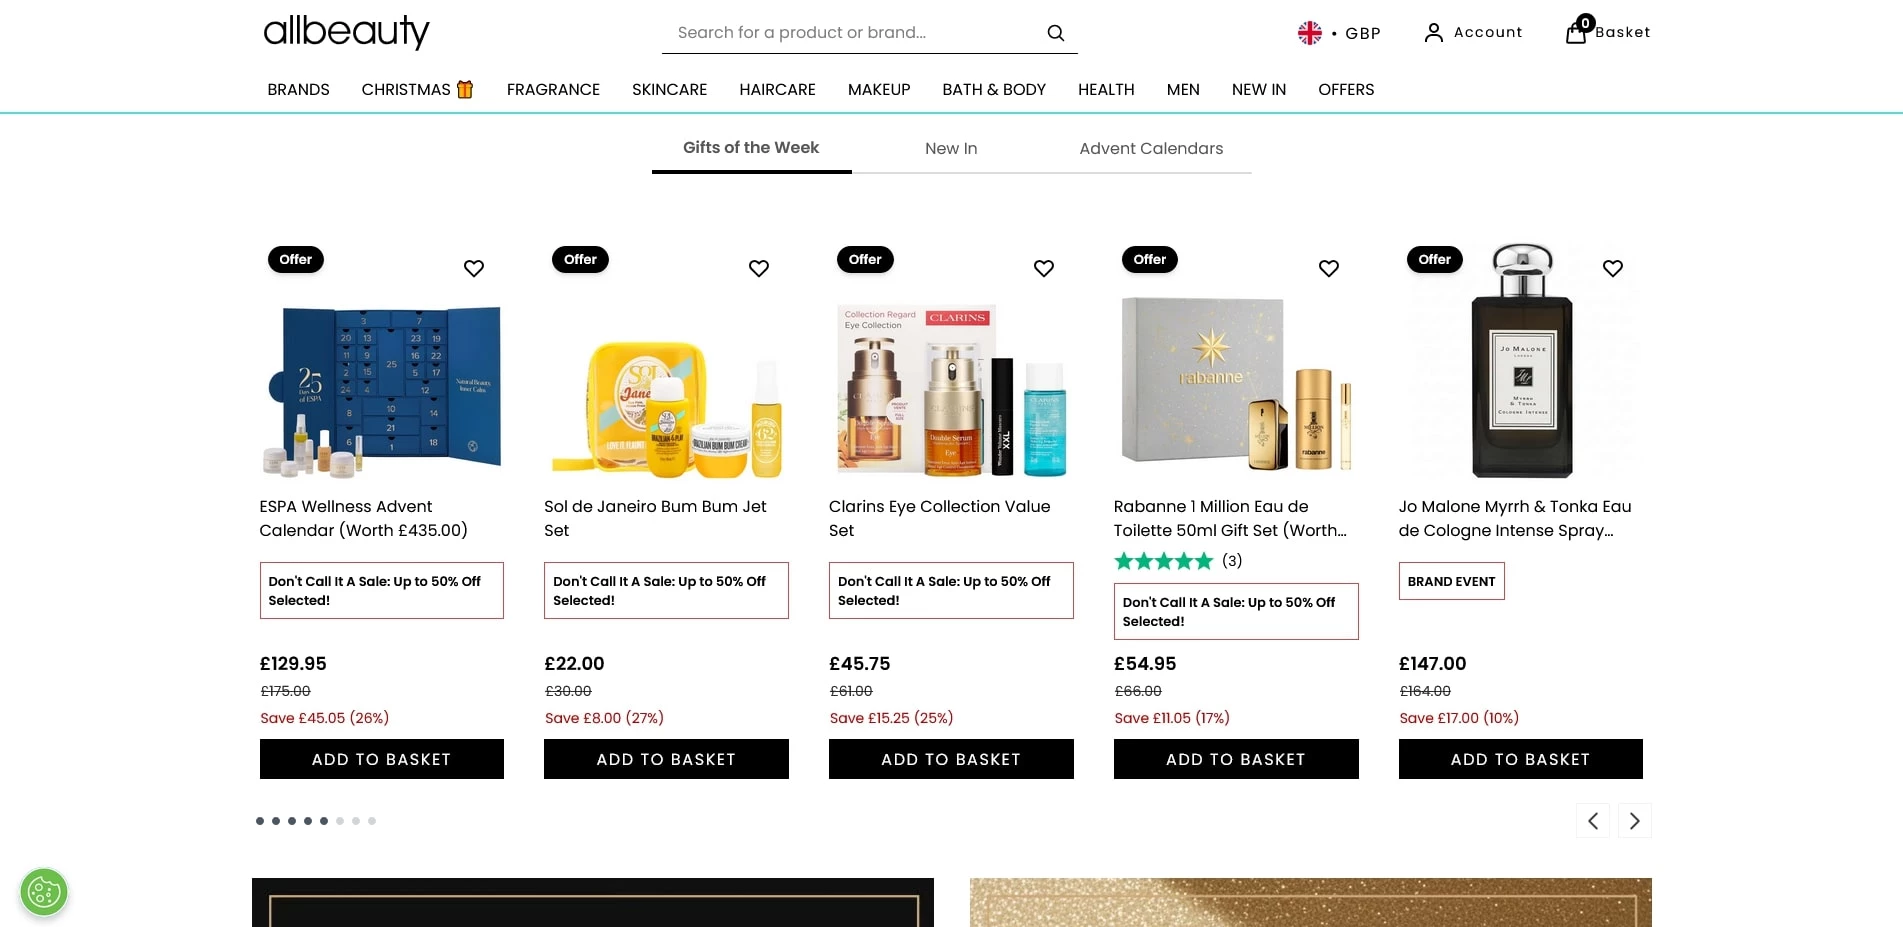Add Clarins Eye Collection to basket

point(950,759)
